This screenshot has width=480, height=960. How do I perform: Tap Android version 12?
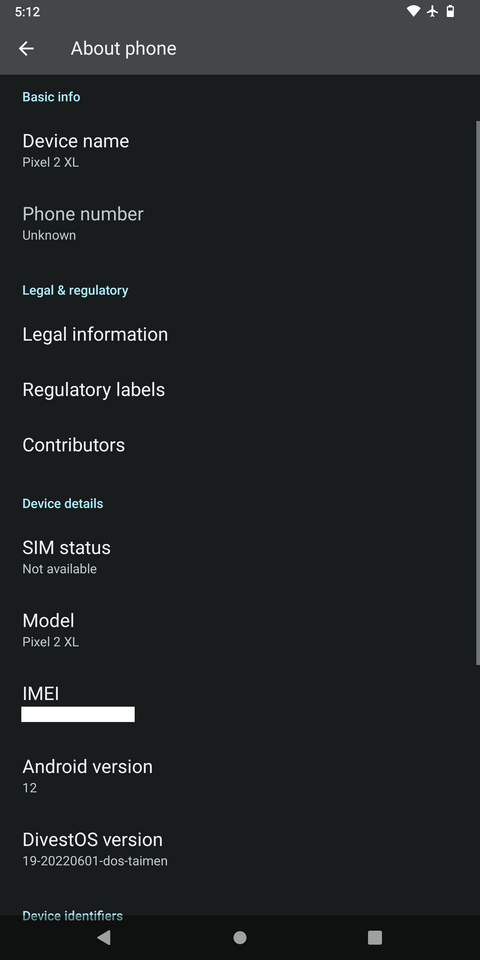(x=238, y=776)
